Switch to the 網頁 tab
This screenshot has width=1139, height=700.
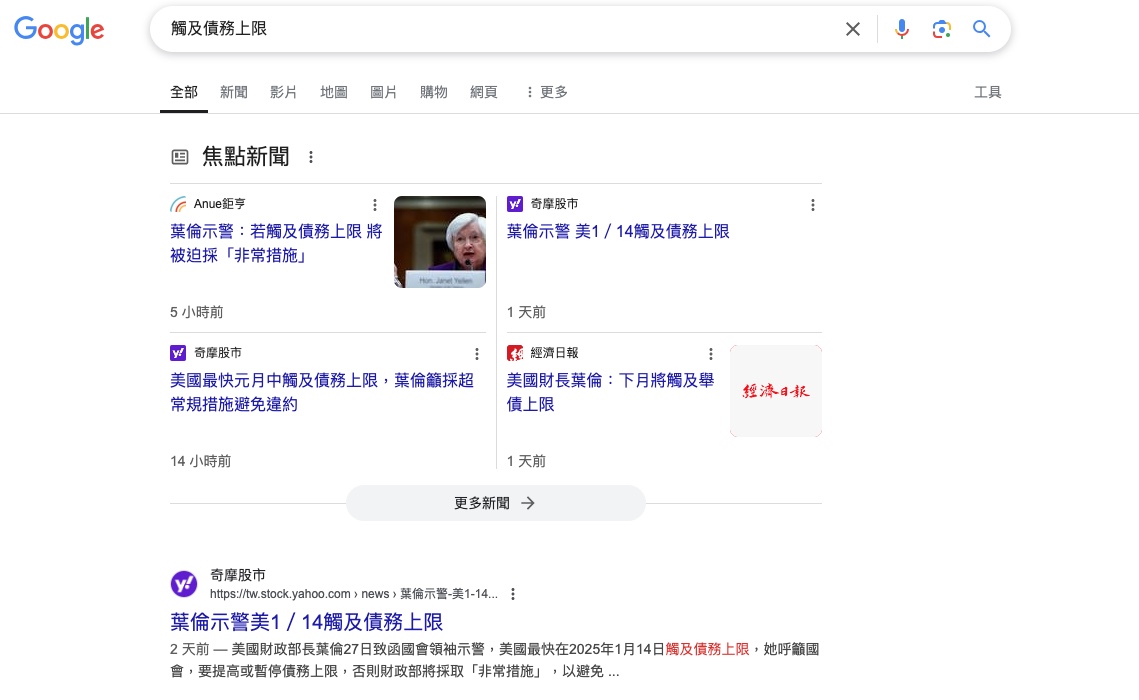[484, 92]
